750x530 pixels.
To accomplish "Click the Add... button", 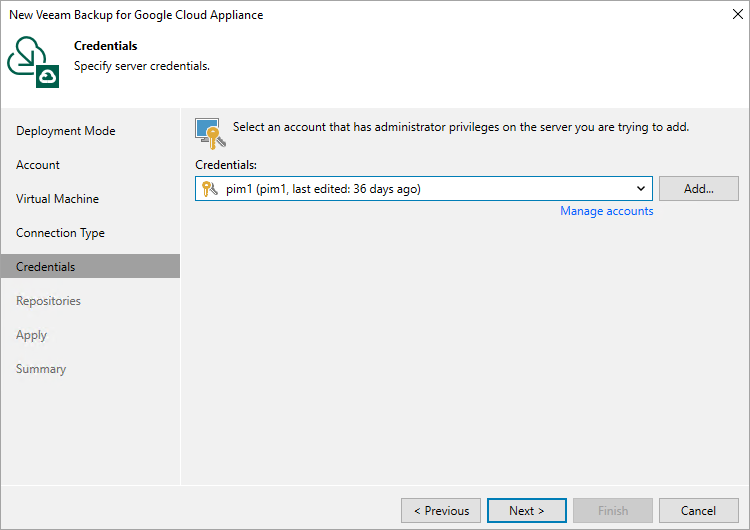I will click(698, 188).
